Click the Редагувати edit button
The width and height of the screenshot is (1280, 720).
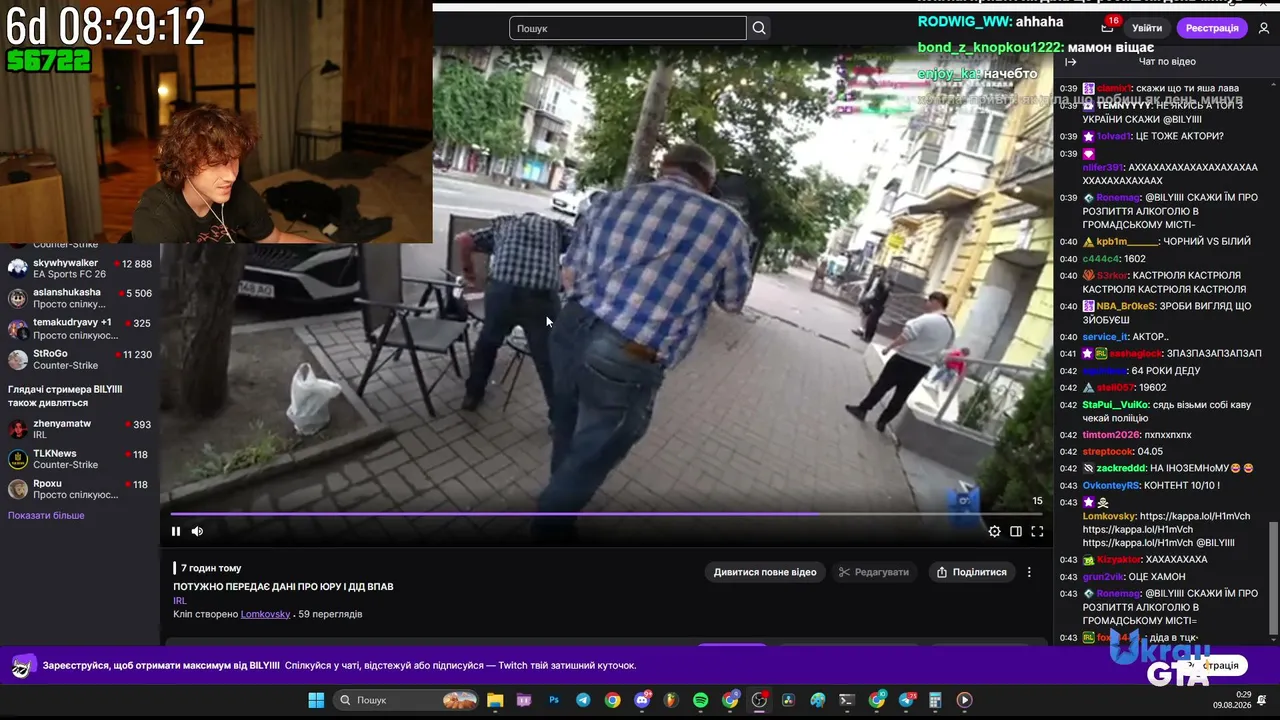(874, 572)
